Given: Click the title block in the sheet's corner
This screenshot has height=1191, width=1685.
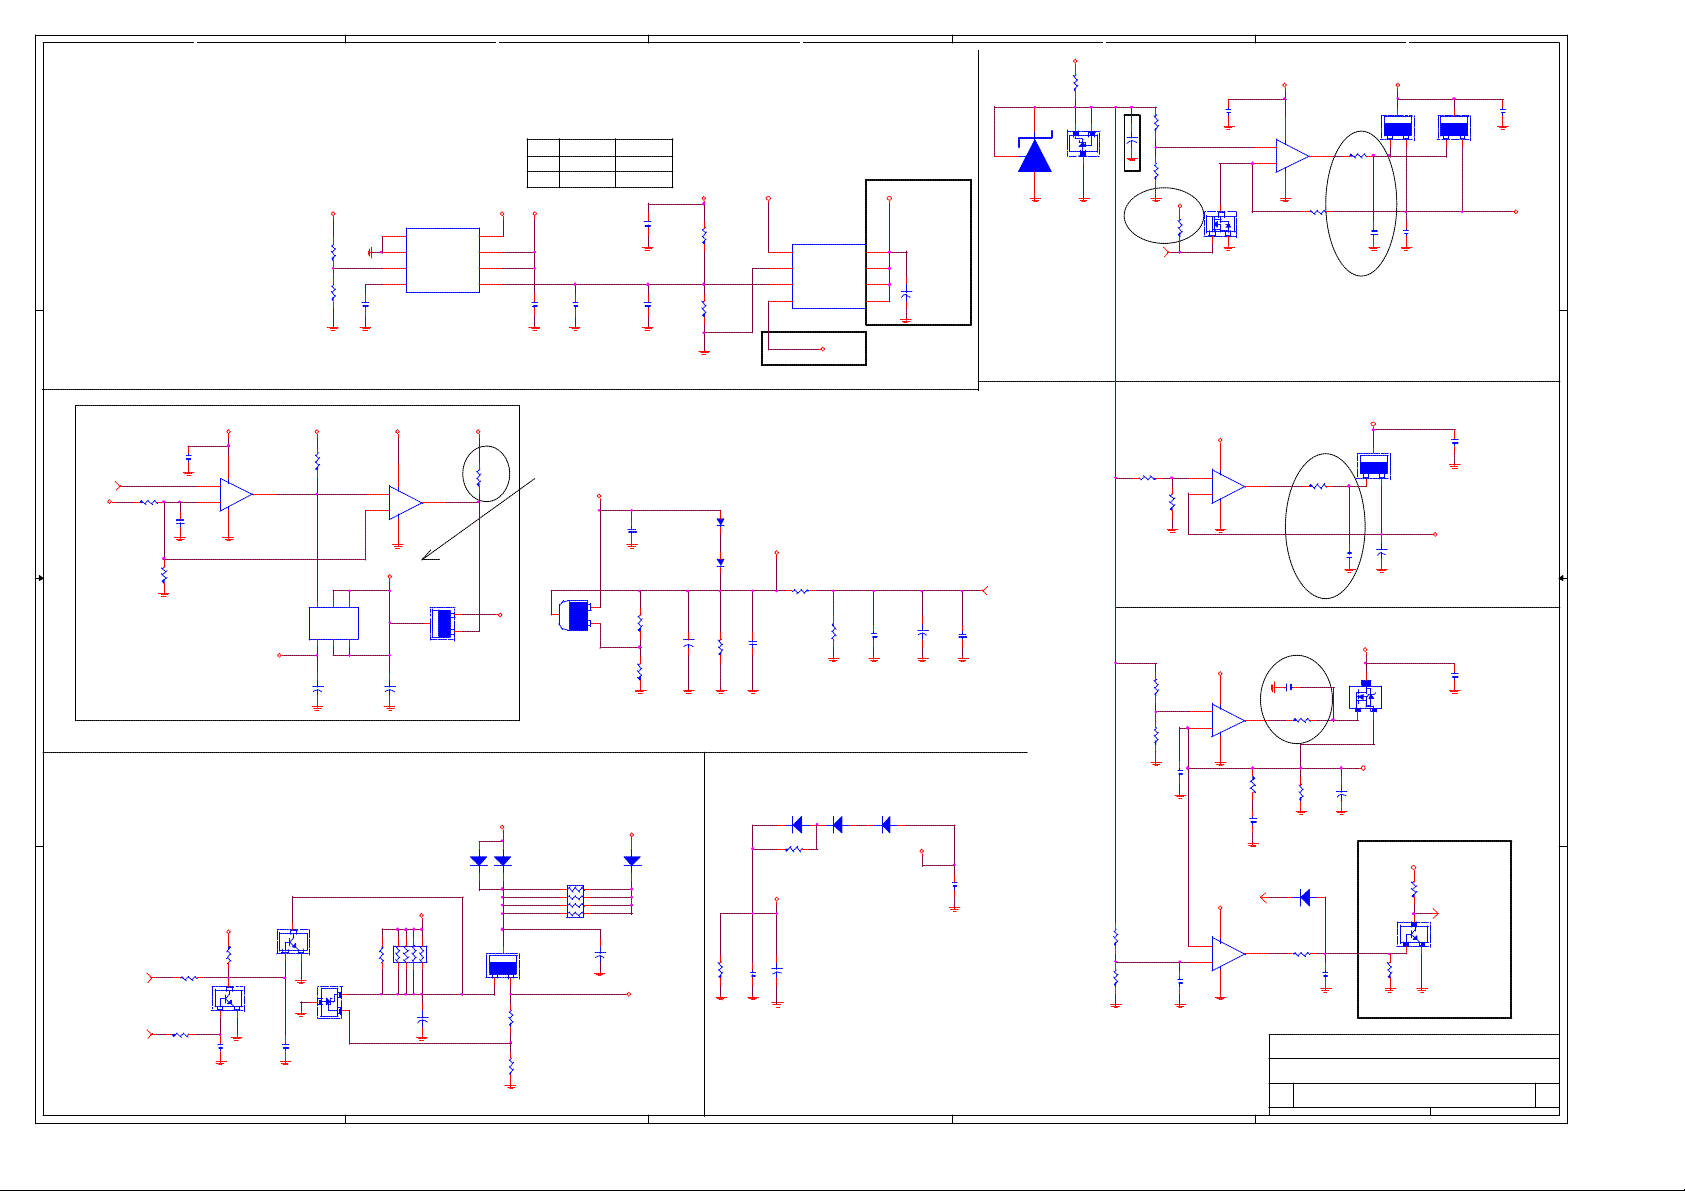Looking at the screenshot, I should tap(1414, 1075).
